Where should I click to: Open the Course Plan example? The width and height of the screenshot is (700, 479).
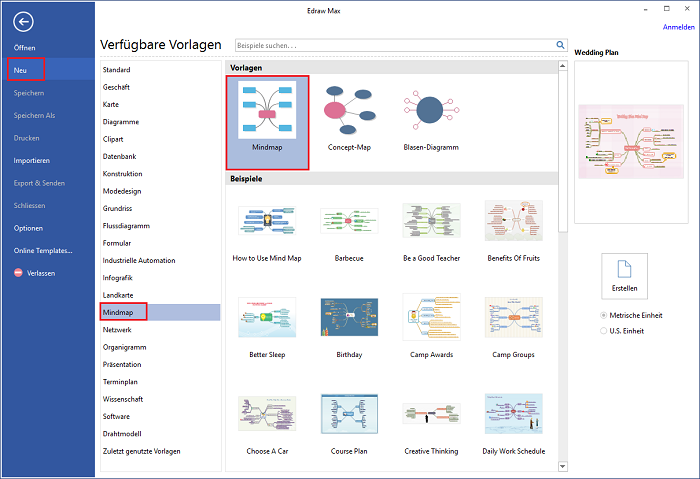click(x=349, y=414)
